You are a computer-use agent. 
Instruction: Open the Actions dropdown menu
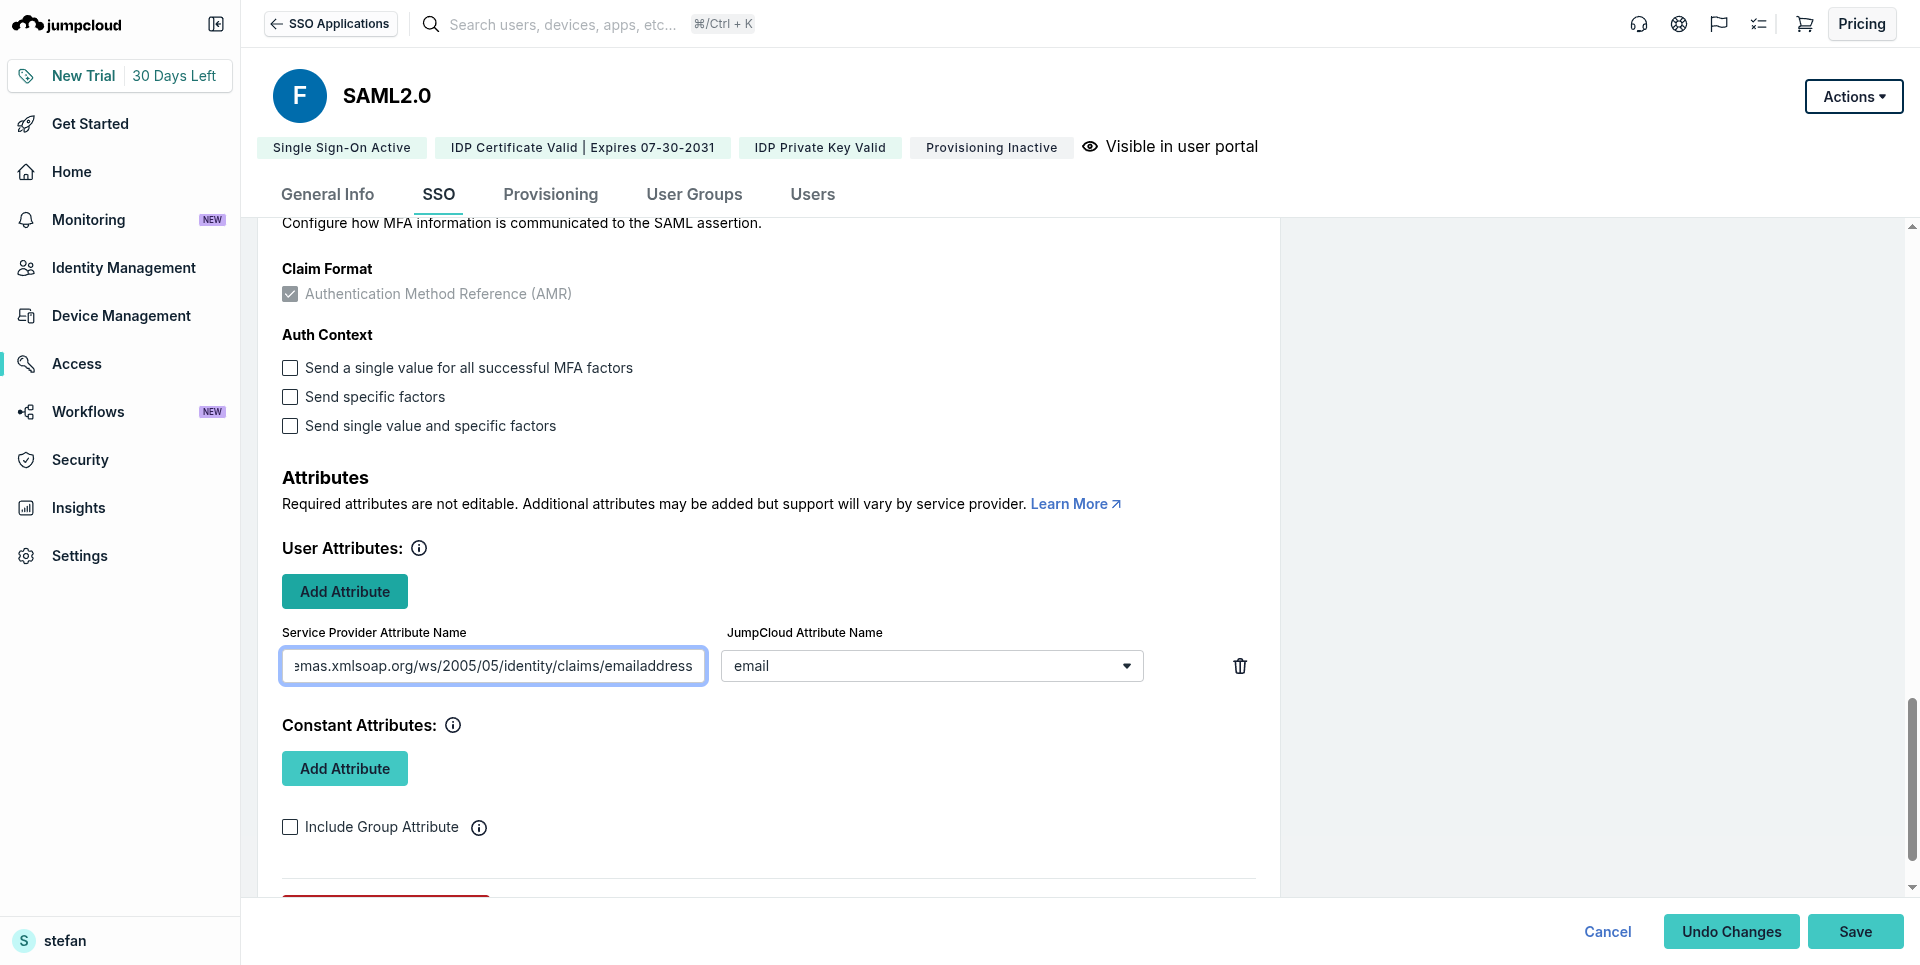pos(1854,97)
